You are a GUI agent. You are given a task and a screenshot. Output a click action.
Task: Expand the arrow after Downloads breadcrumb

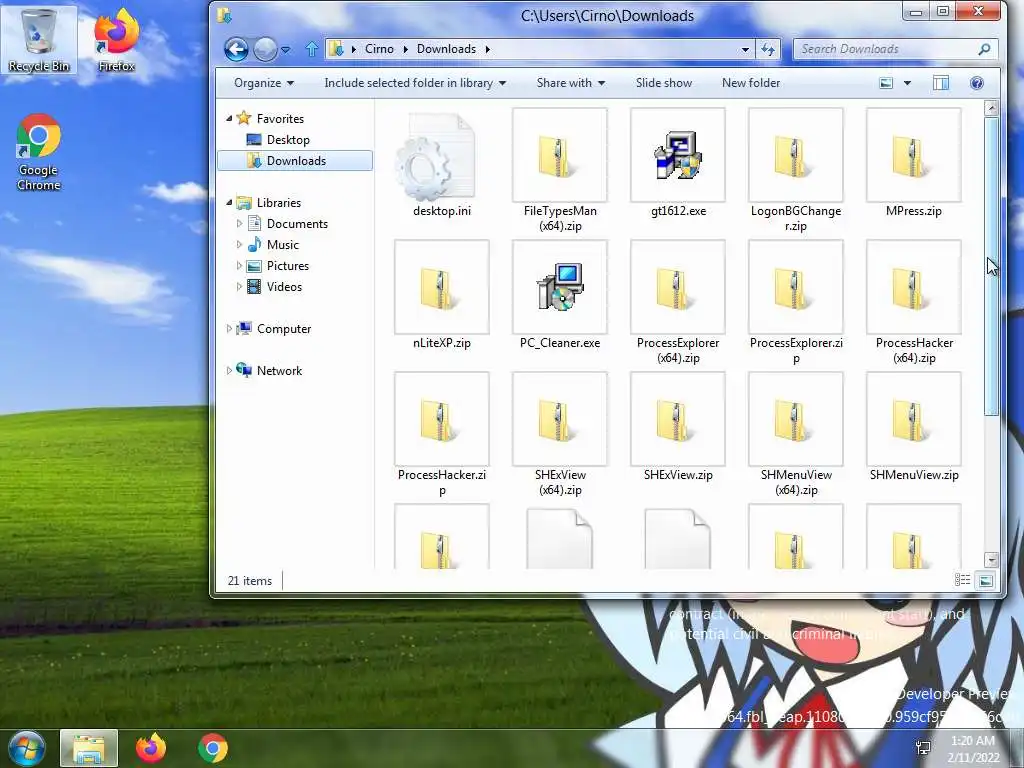[x=487, y=49]
